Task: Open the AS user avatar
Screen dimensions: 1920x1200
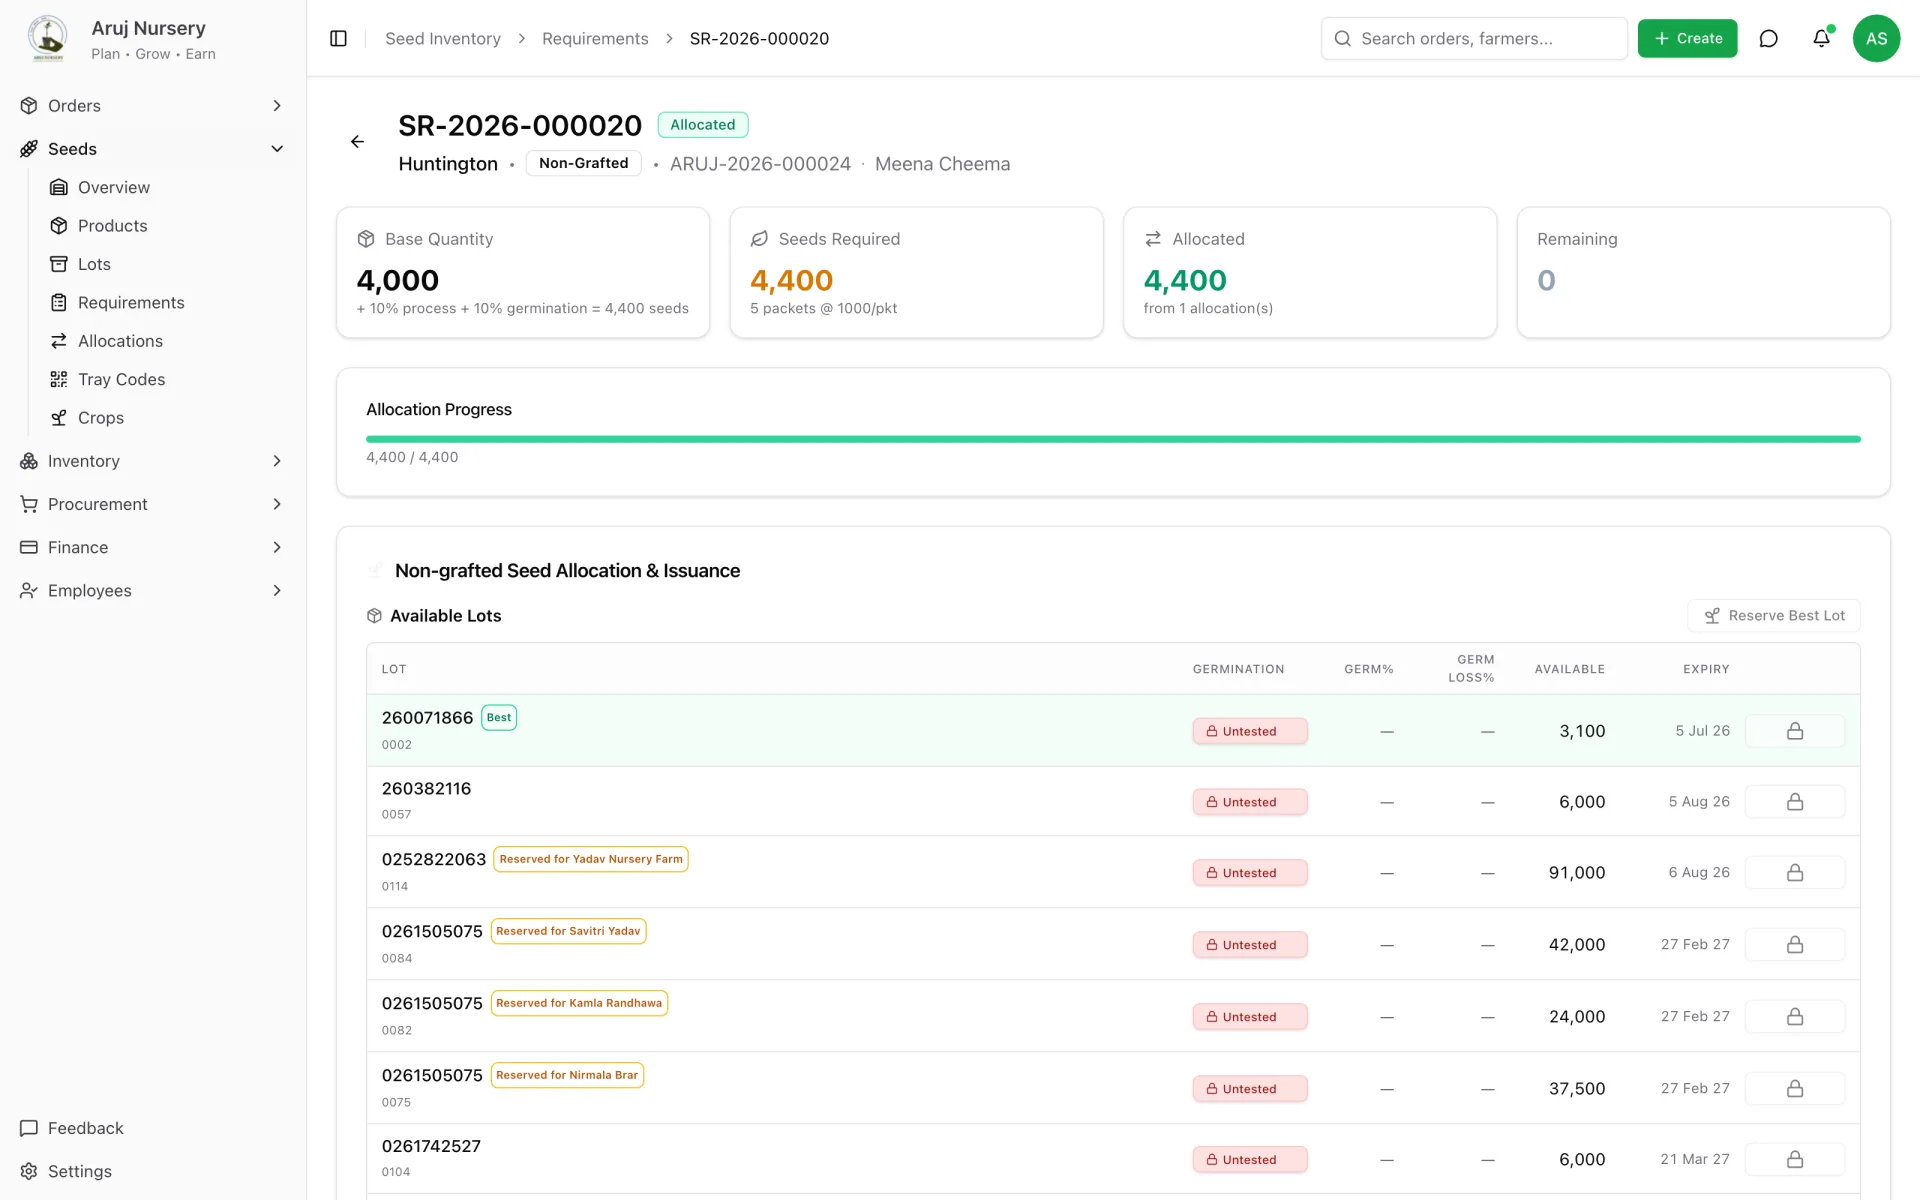Action: (1876, 38)
